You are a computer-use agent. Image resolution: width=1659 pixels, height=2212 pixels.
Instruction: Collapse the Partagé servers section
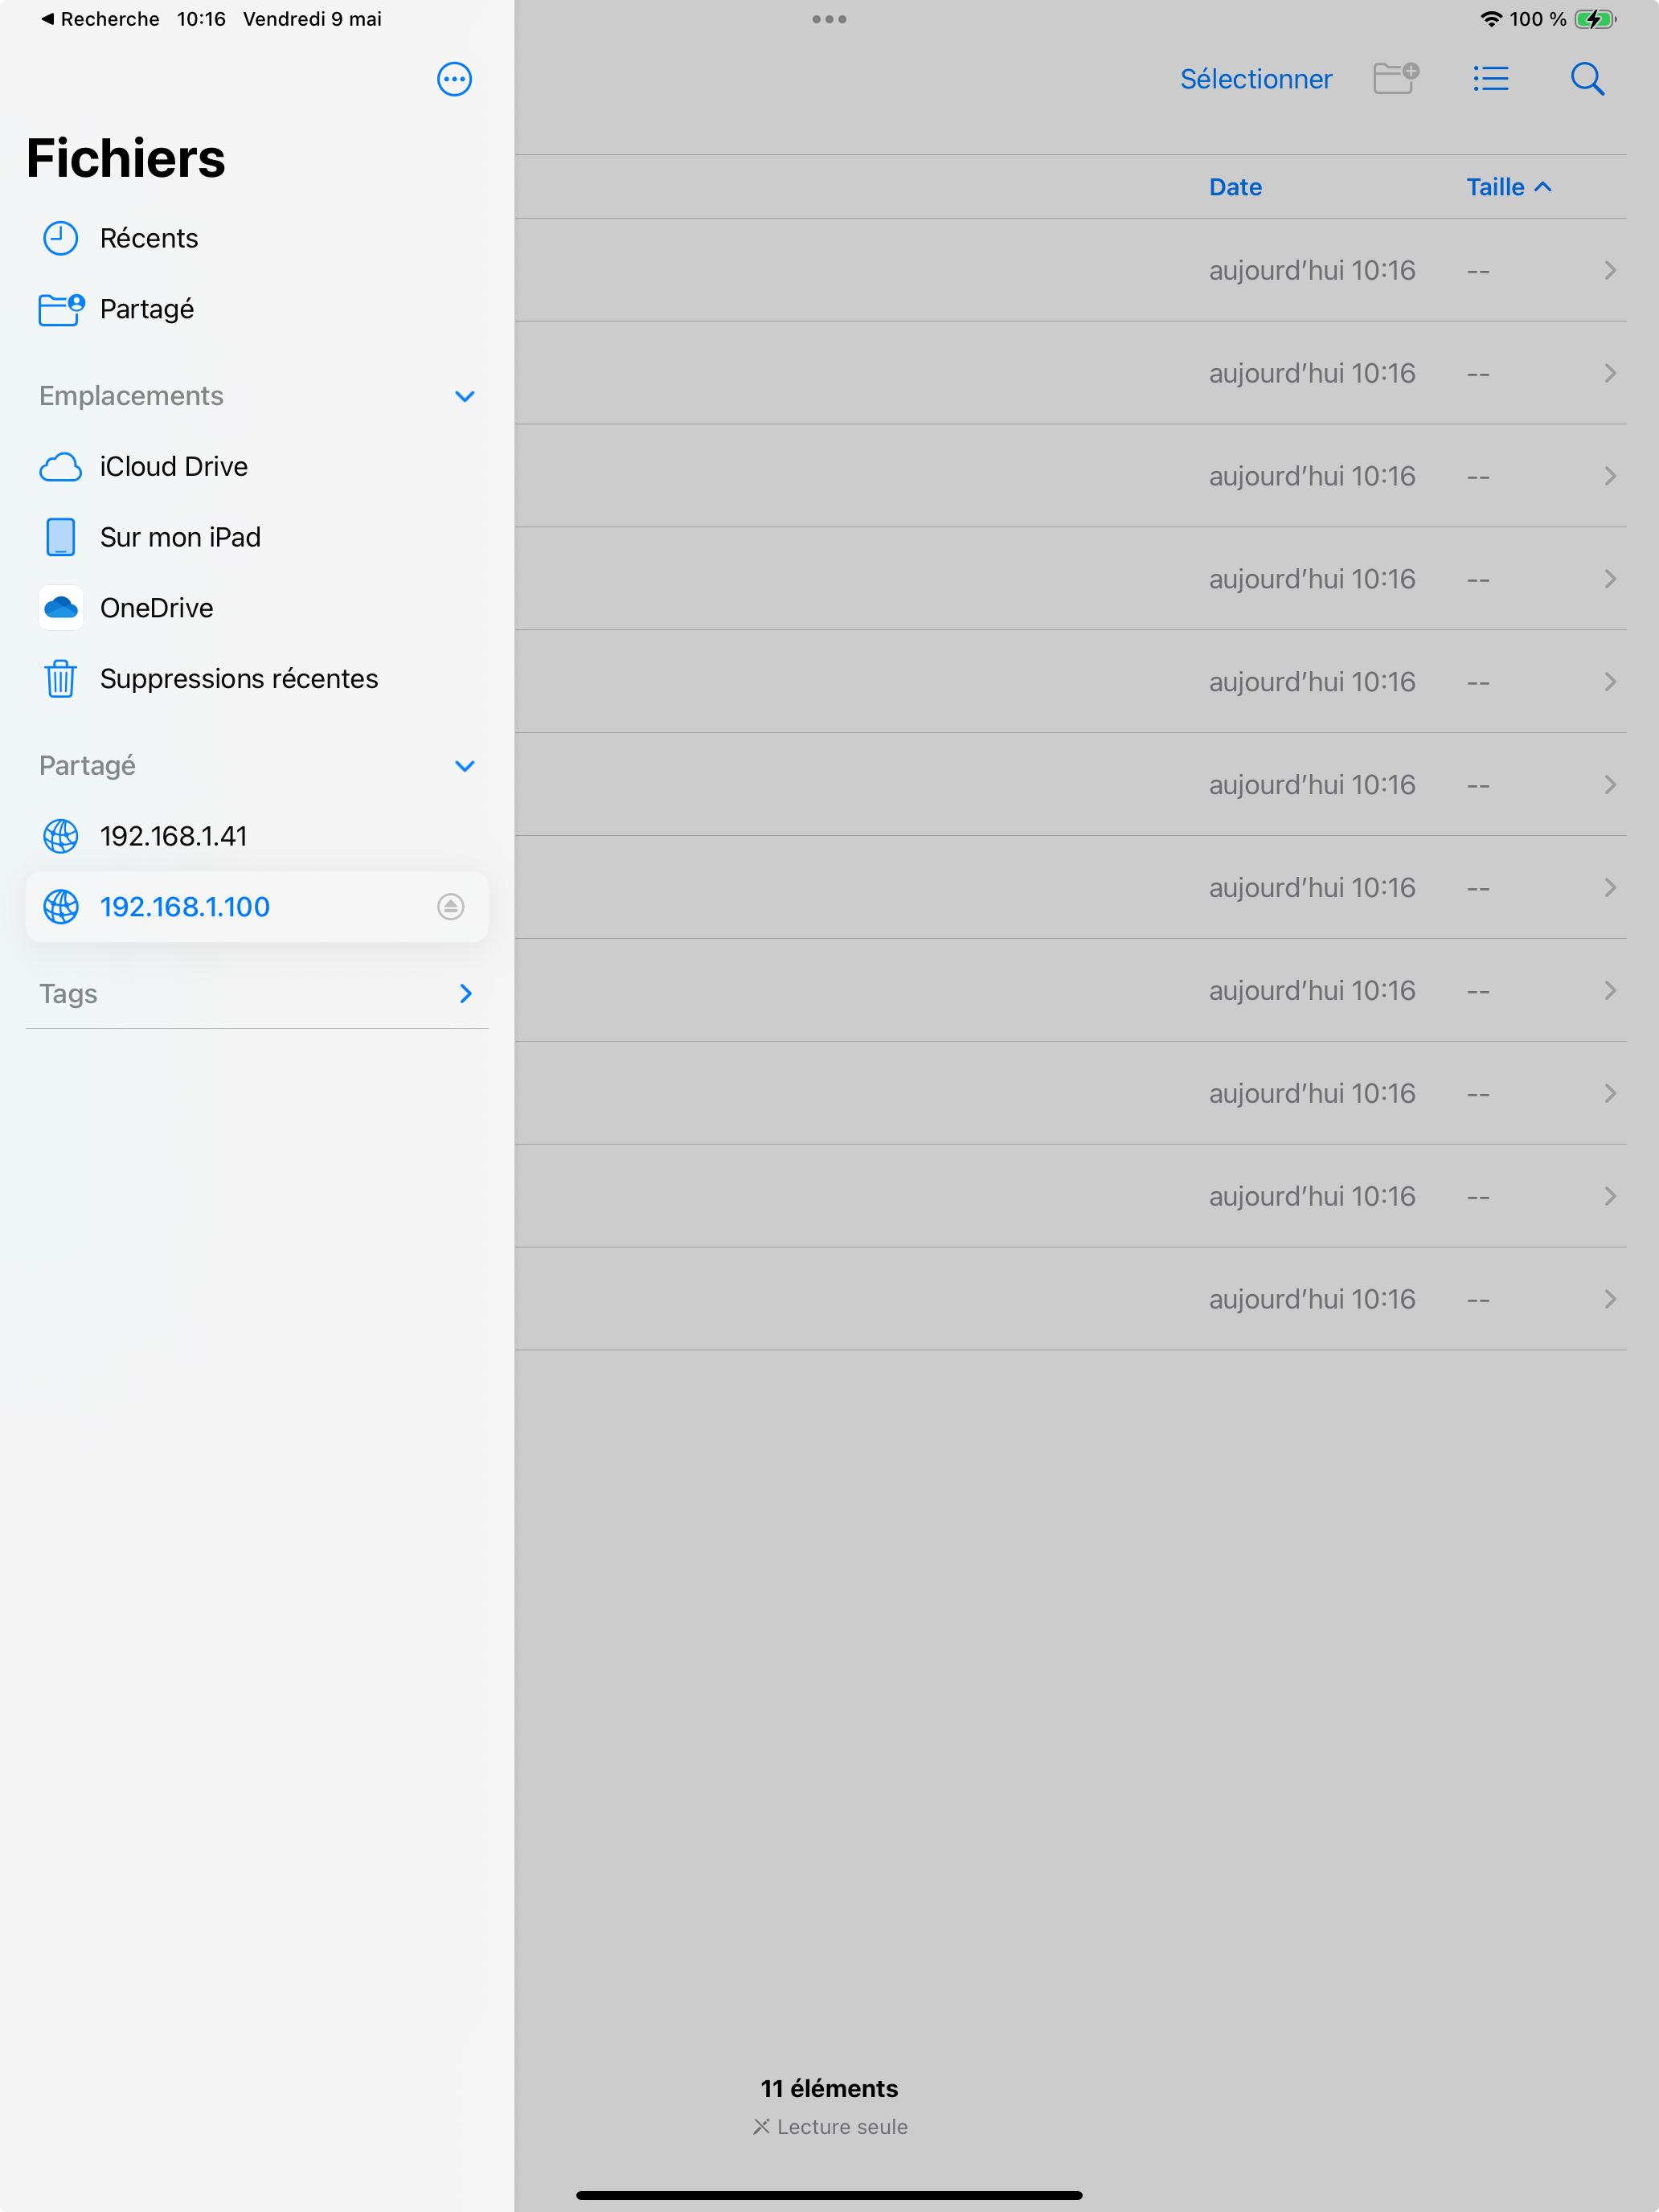point(464,766)
